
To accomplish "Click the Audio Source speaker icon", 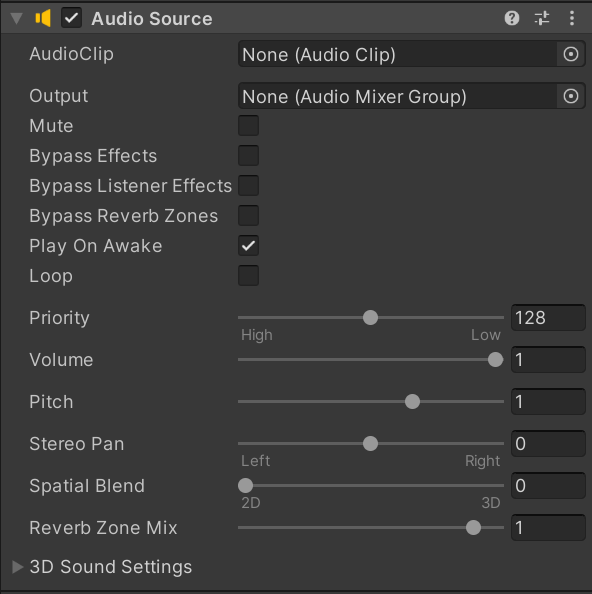I will click(43, 18).
